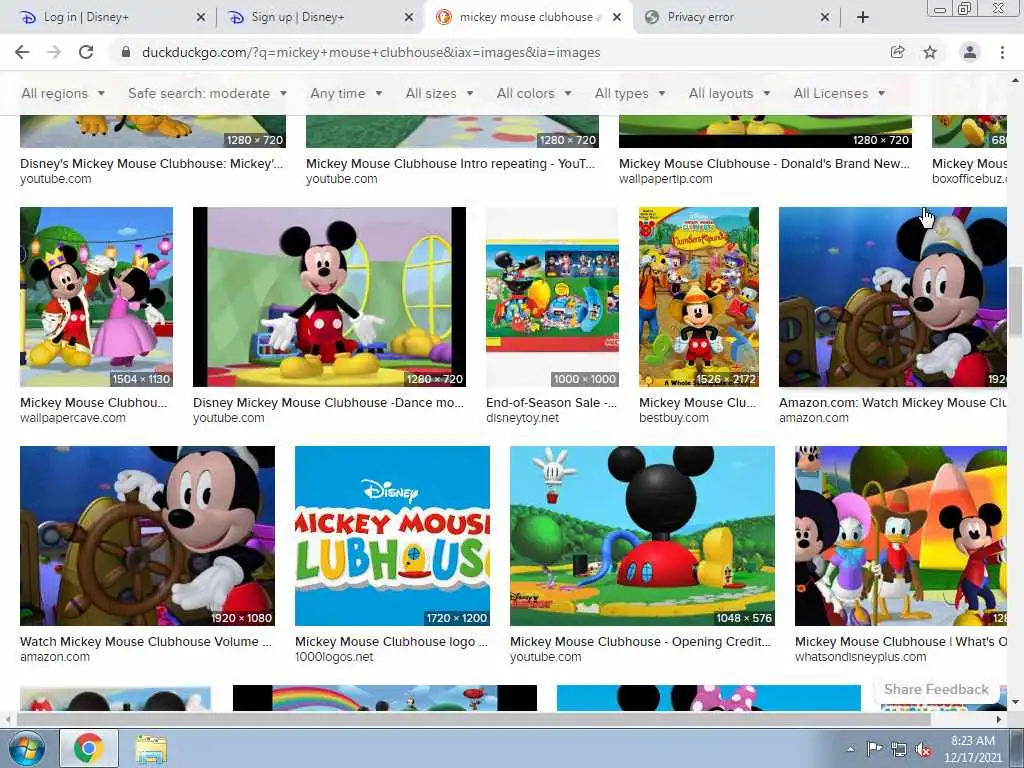Select the mickey mouse clubhouse tab
The image size is (1024, 768).
pyautogui.click(x=528, y=17)
